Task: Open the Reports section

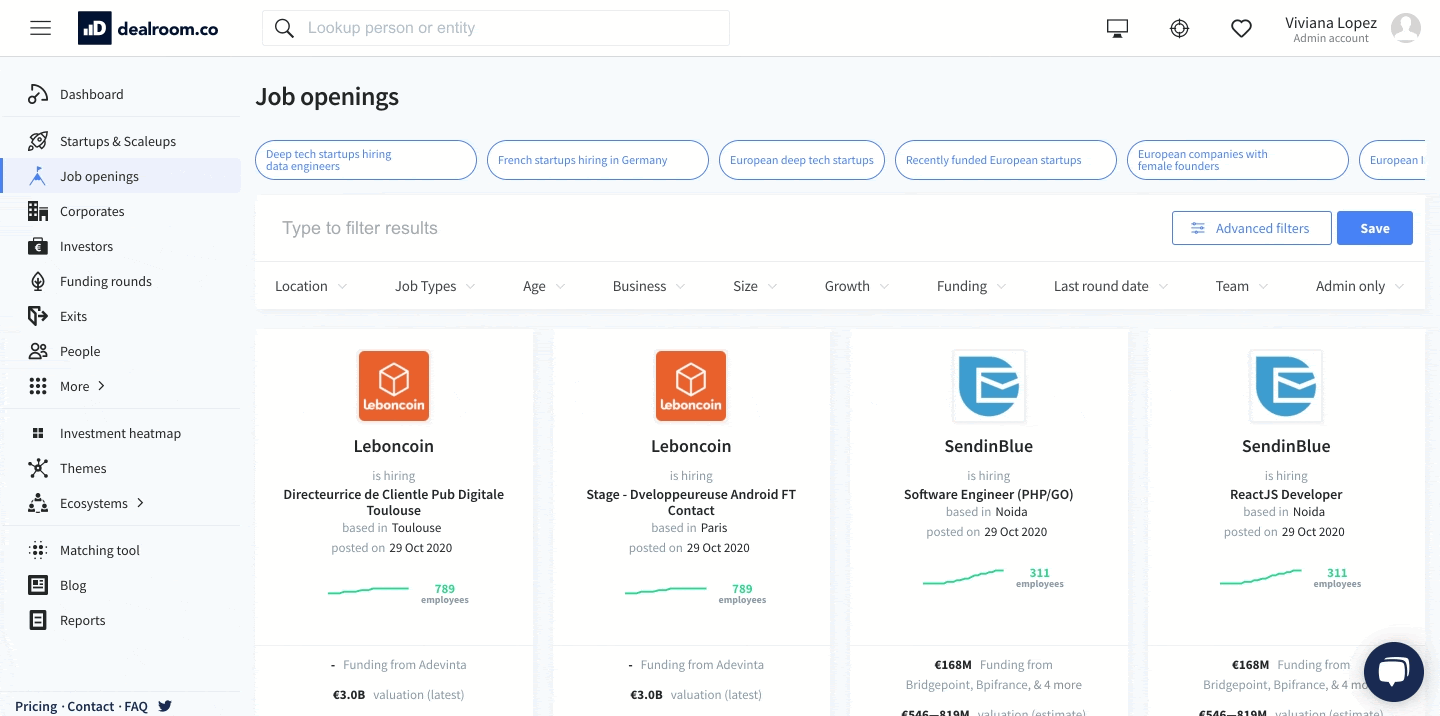Action: point(82,620)
